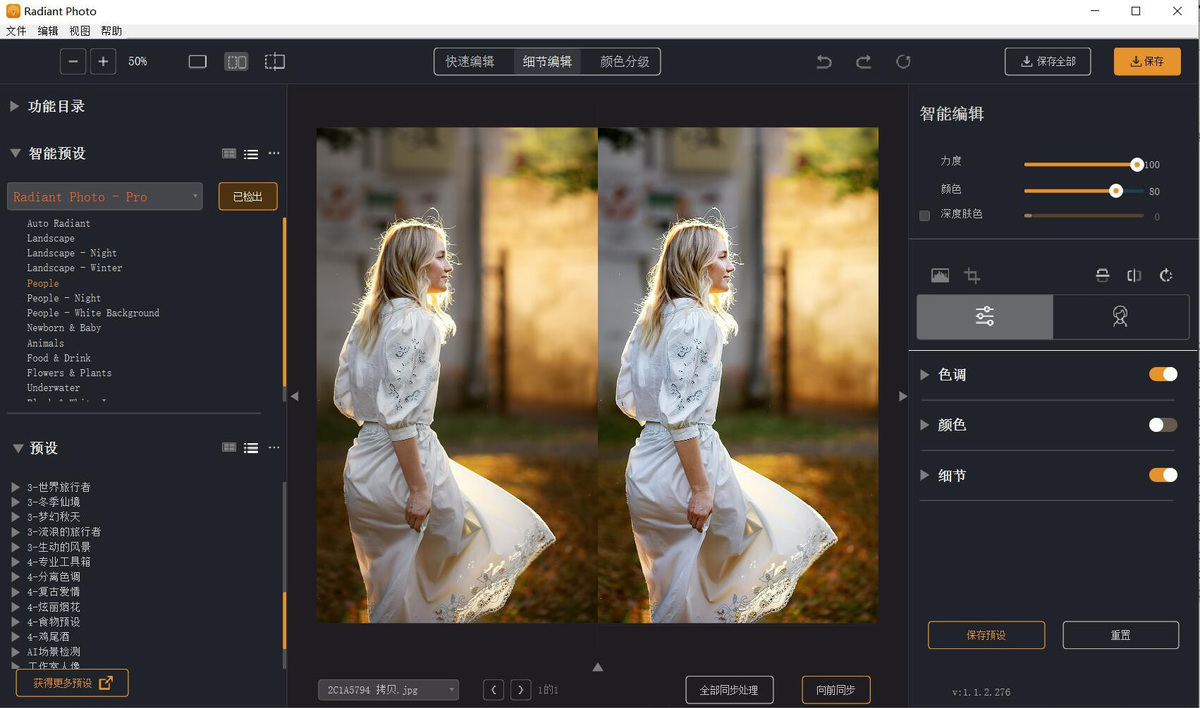Screen dimensions: 1200x708
Task: Switch the 预设 panel to grid view
Action: (229, 448)
